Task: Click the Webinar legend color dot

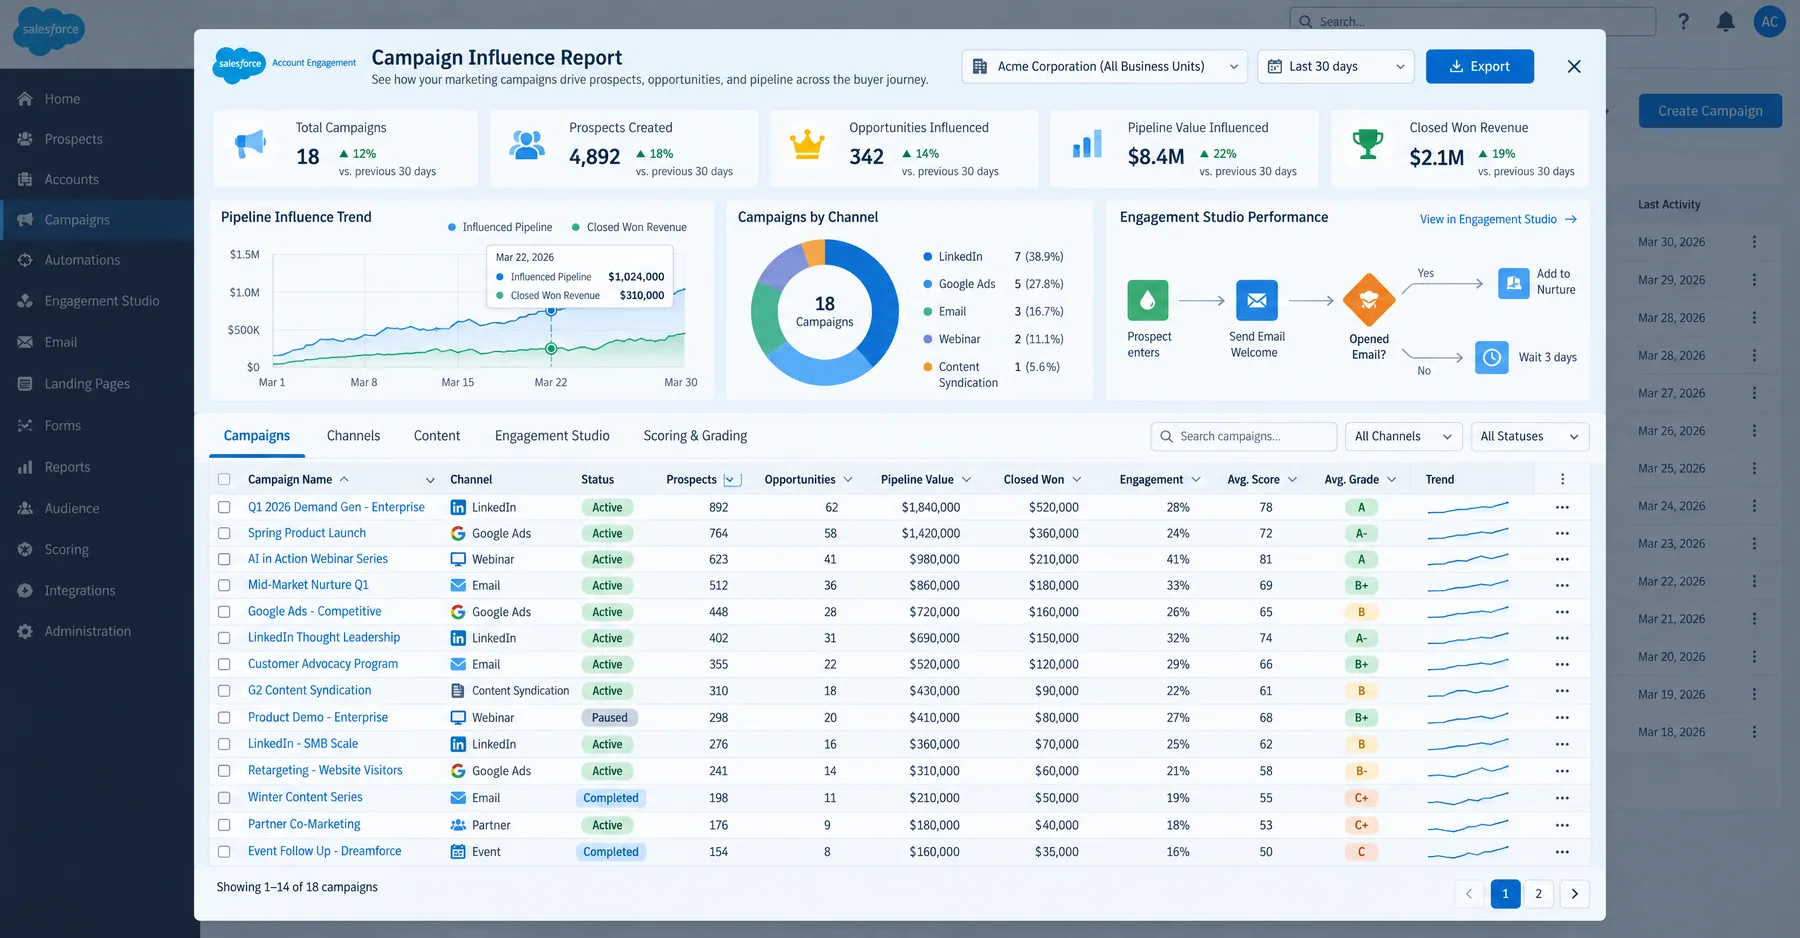Action: click(928, 340)
